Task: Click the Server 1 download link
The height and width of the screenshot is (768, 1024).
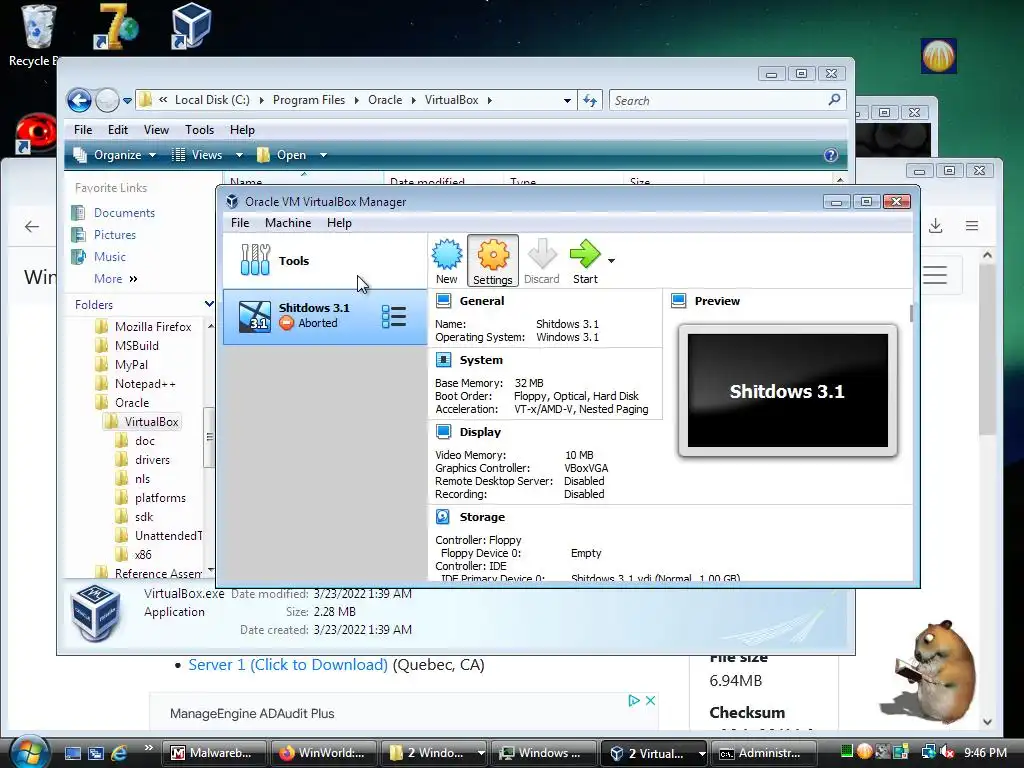Action: 288,665
